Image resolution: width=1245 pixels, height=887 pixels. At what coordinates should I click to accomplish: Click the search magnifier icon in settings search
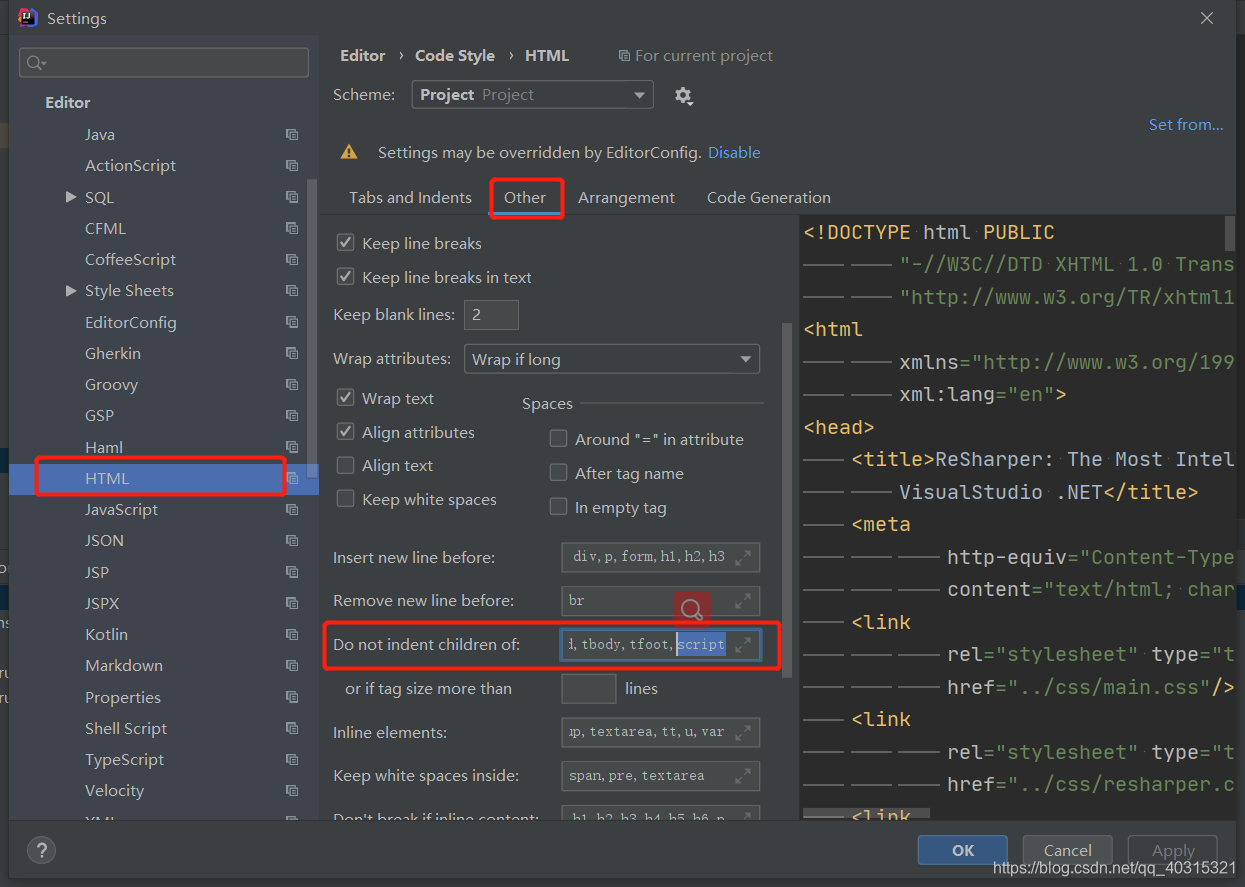(x=36, y=63)
